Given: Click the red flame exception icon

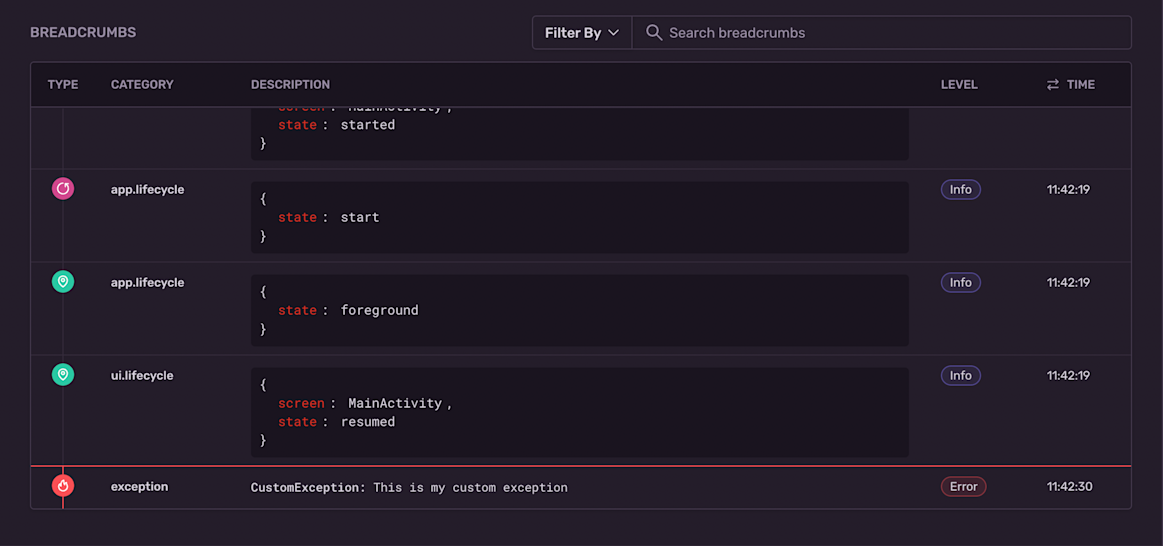Looking at the screenshot, I should pyautogui.click(x=63, y=486).
